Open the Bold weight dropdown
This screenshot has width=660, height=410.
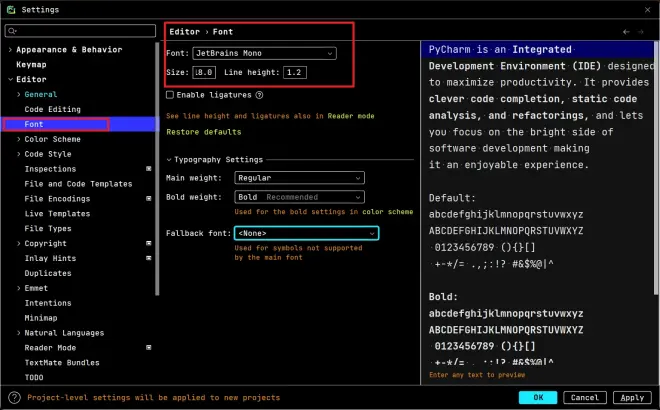pyautogui.click(x=299, y=197)
